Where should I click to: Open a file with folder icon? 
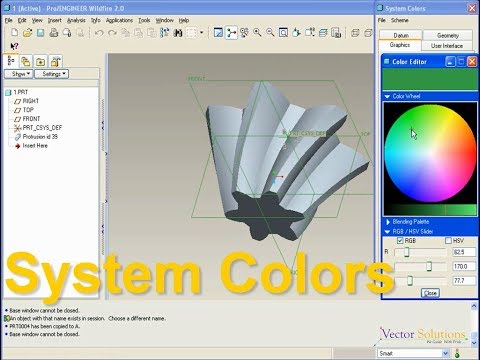coord(28,33)
